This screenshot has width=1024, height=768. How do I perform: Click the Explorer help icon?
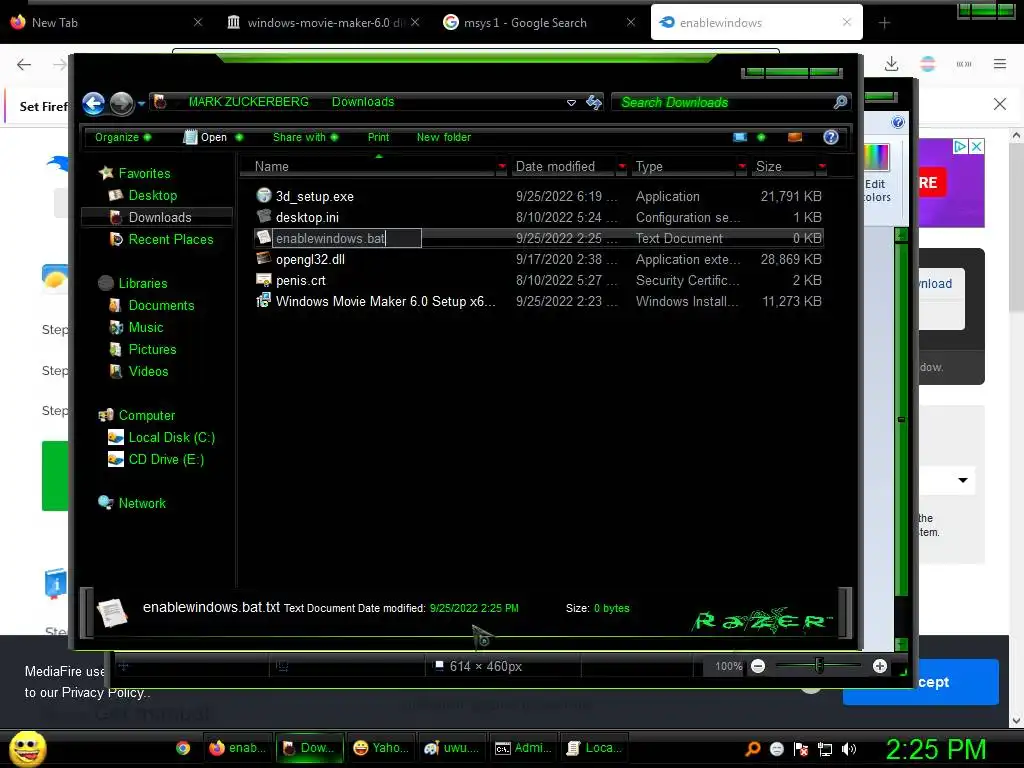coord(831,137)
